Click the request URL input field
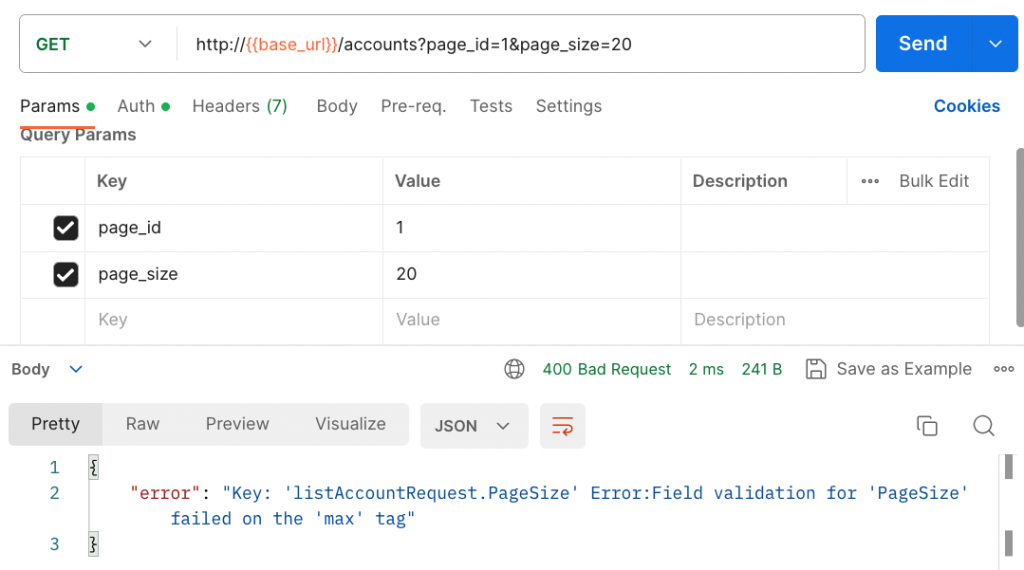This screenshot has height=570, width=1024. click(520, 44)
